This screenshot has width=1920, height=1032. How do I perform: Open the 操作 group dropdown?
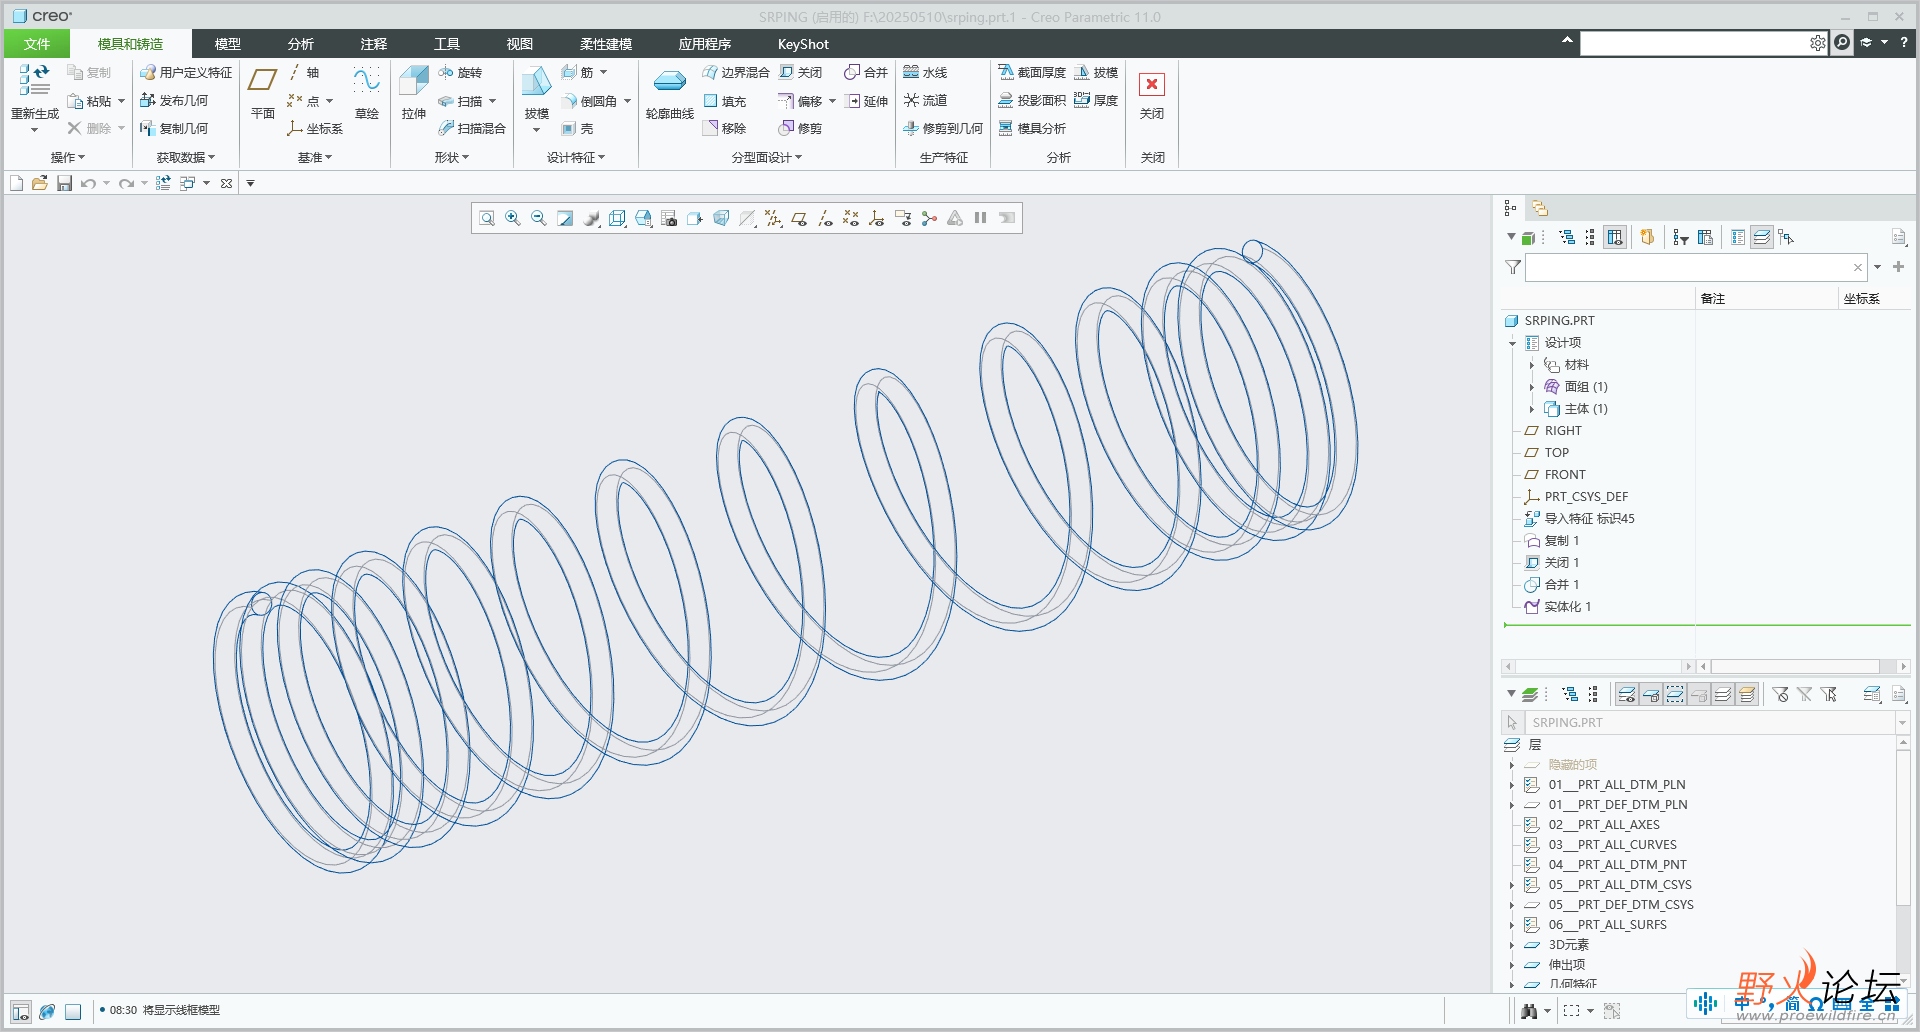[68, 158]
